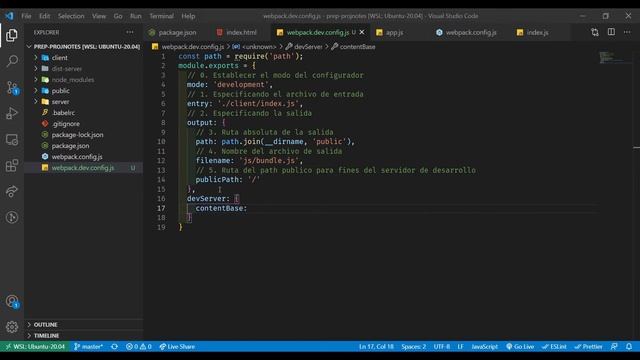Click contentBase in the breadcrumb
The height and width of the screenshot is (360, 640).
click(357, 47)
